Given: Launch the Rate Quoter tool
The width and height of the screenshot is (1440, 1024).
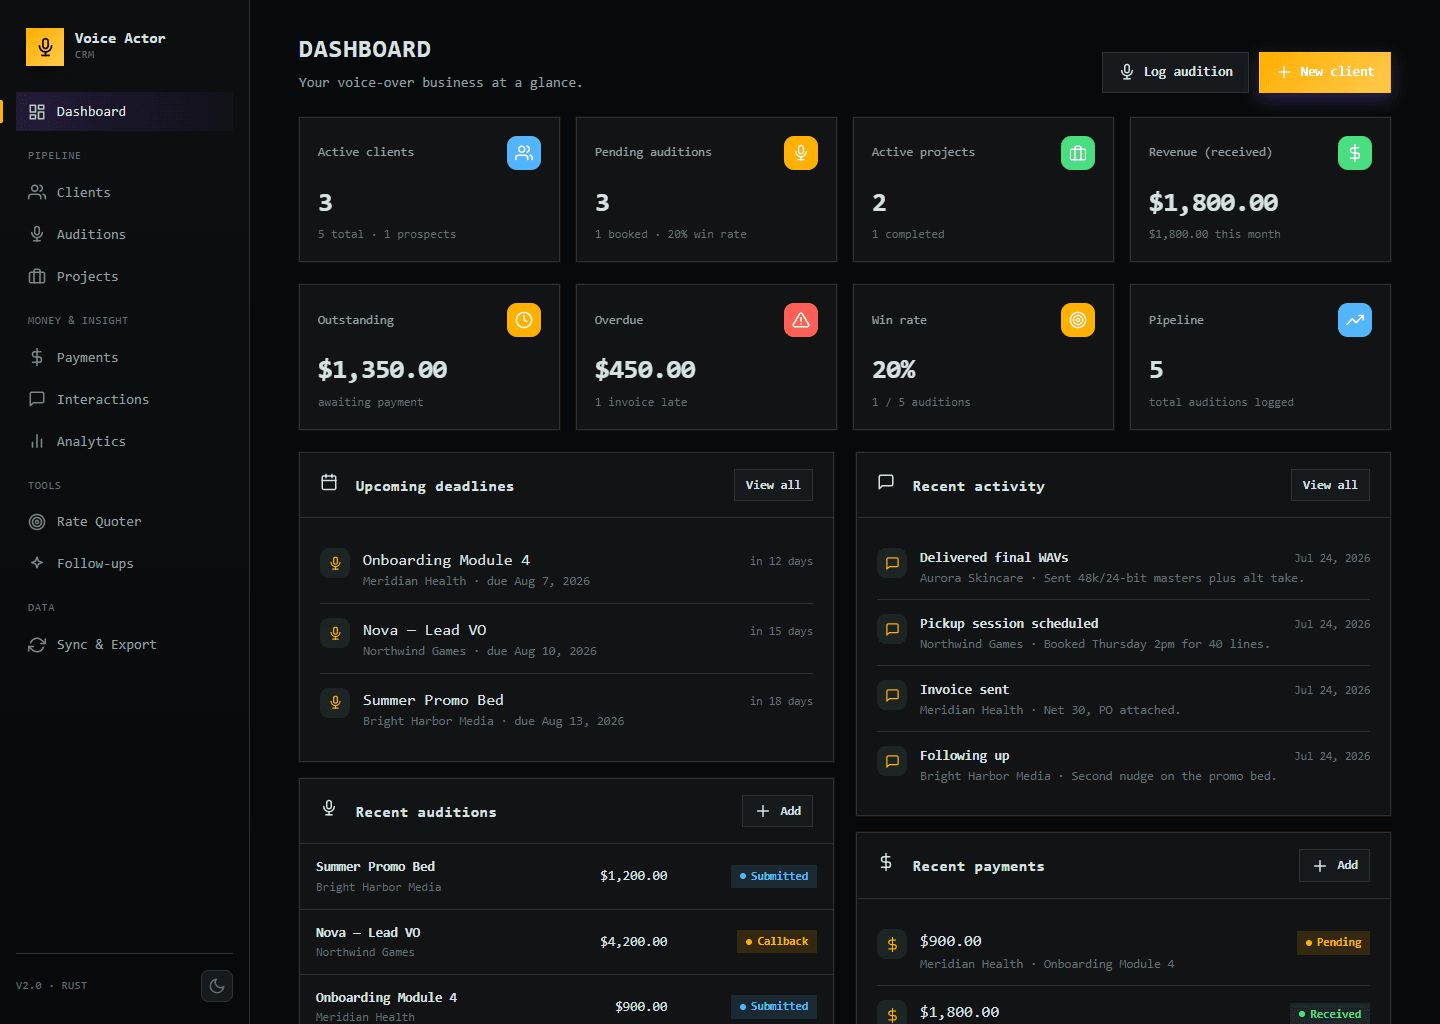Looking at the screenshot, I should [124, 521].
